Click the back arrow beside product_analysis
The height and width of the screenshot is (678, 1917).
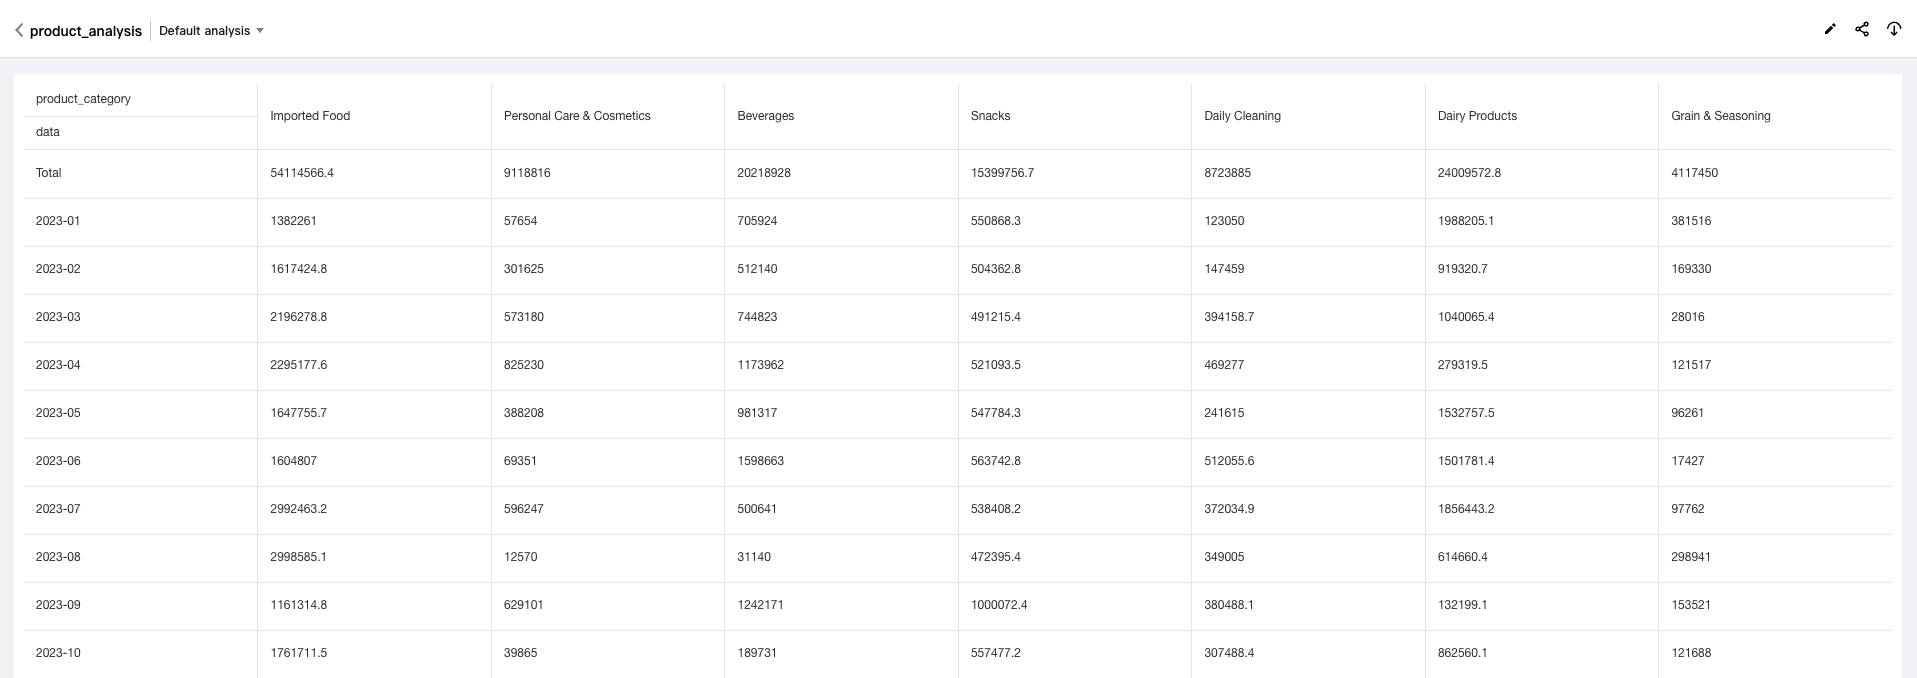[19, 30]
